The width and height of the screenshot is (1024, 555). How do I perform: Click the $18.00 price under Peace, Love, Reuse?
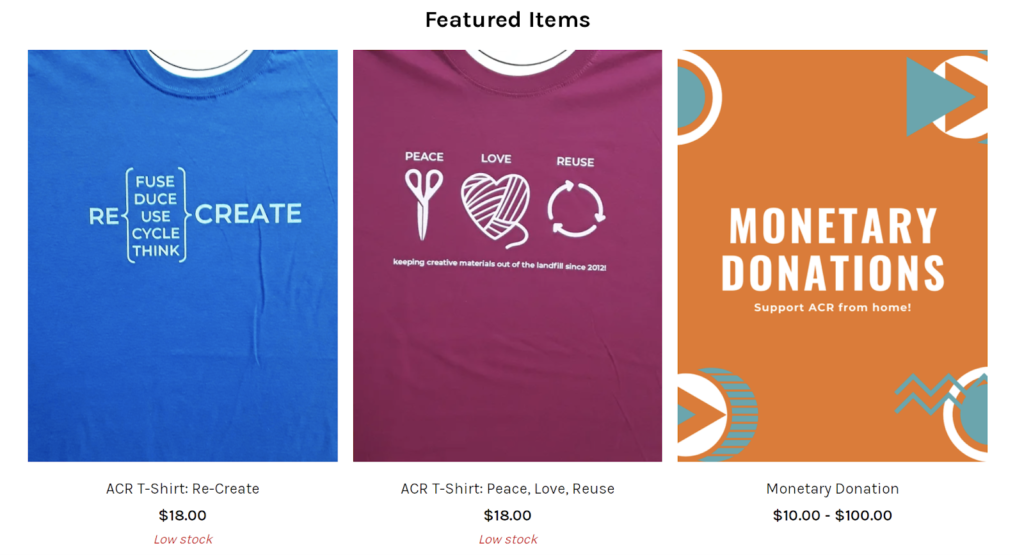click(x=507, y=515)
